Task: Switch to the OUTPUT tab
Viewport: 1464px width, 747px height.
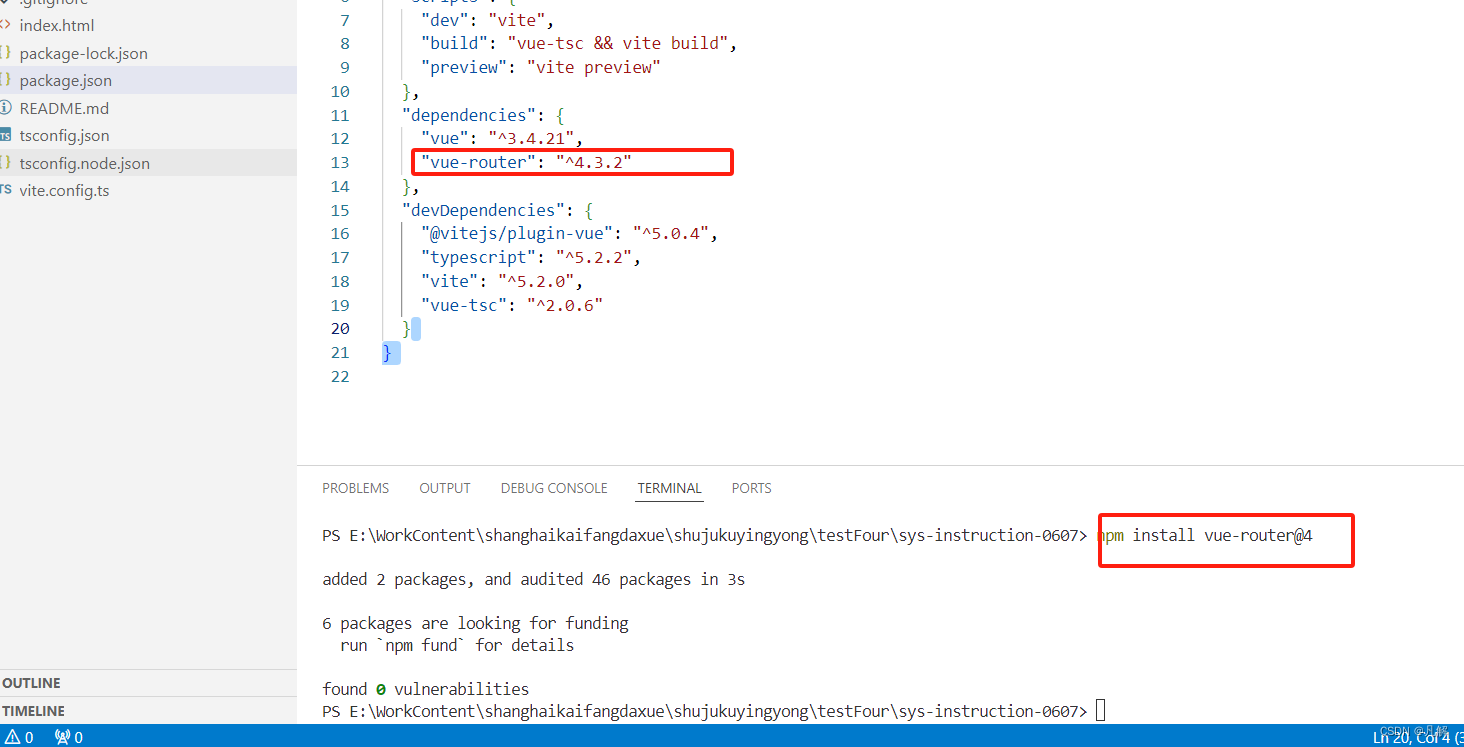Action: point(445,488)
